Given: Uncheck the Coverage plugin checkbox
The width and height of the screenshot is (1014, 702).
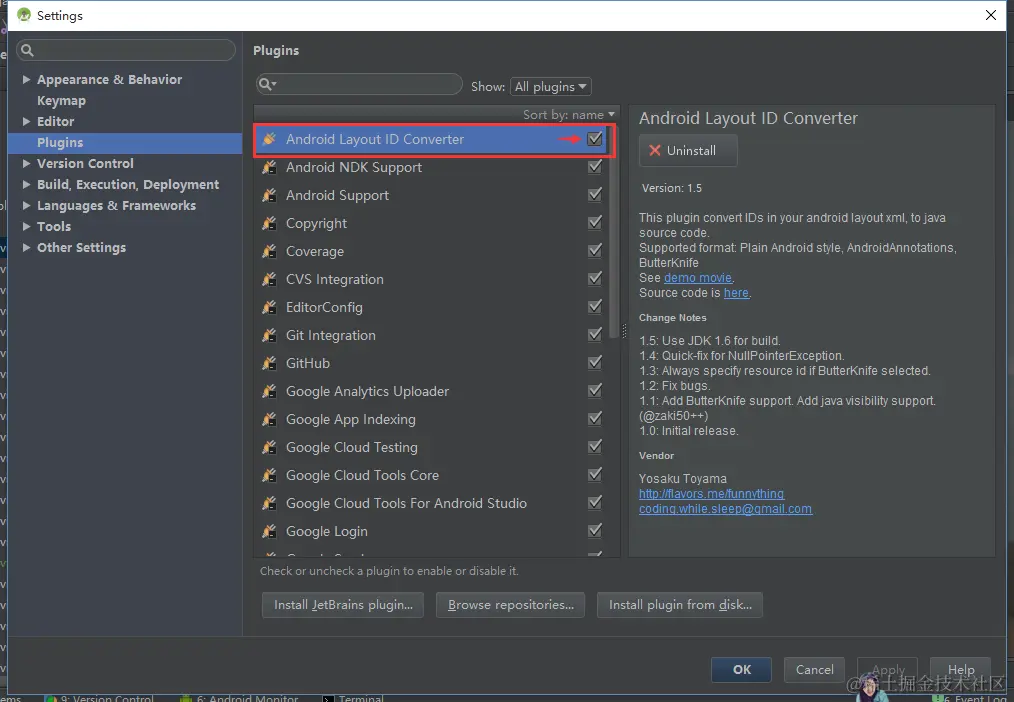Looking at the screenshot, I should (x=595, y=250).
